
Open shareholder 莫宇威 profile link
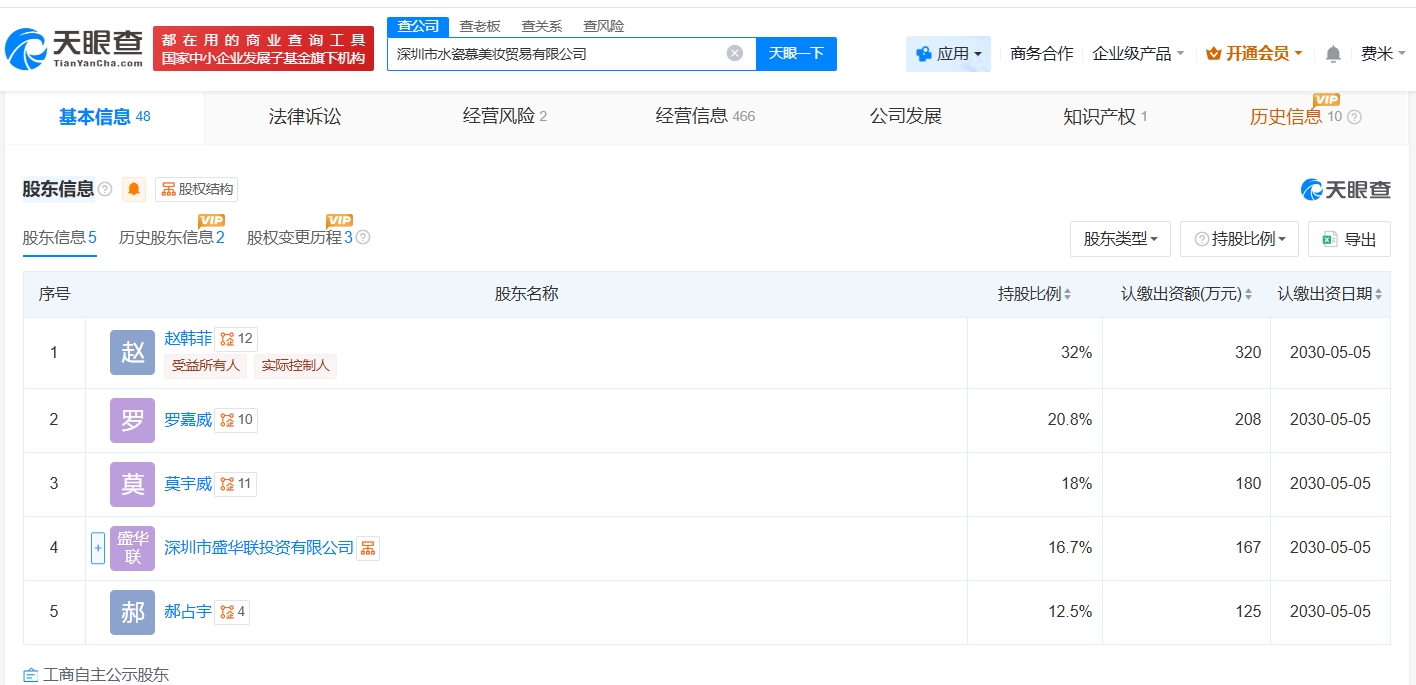point(188,484)
